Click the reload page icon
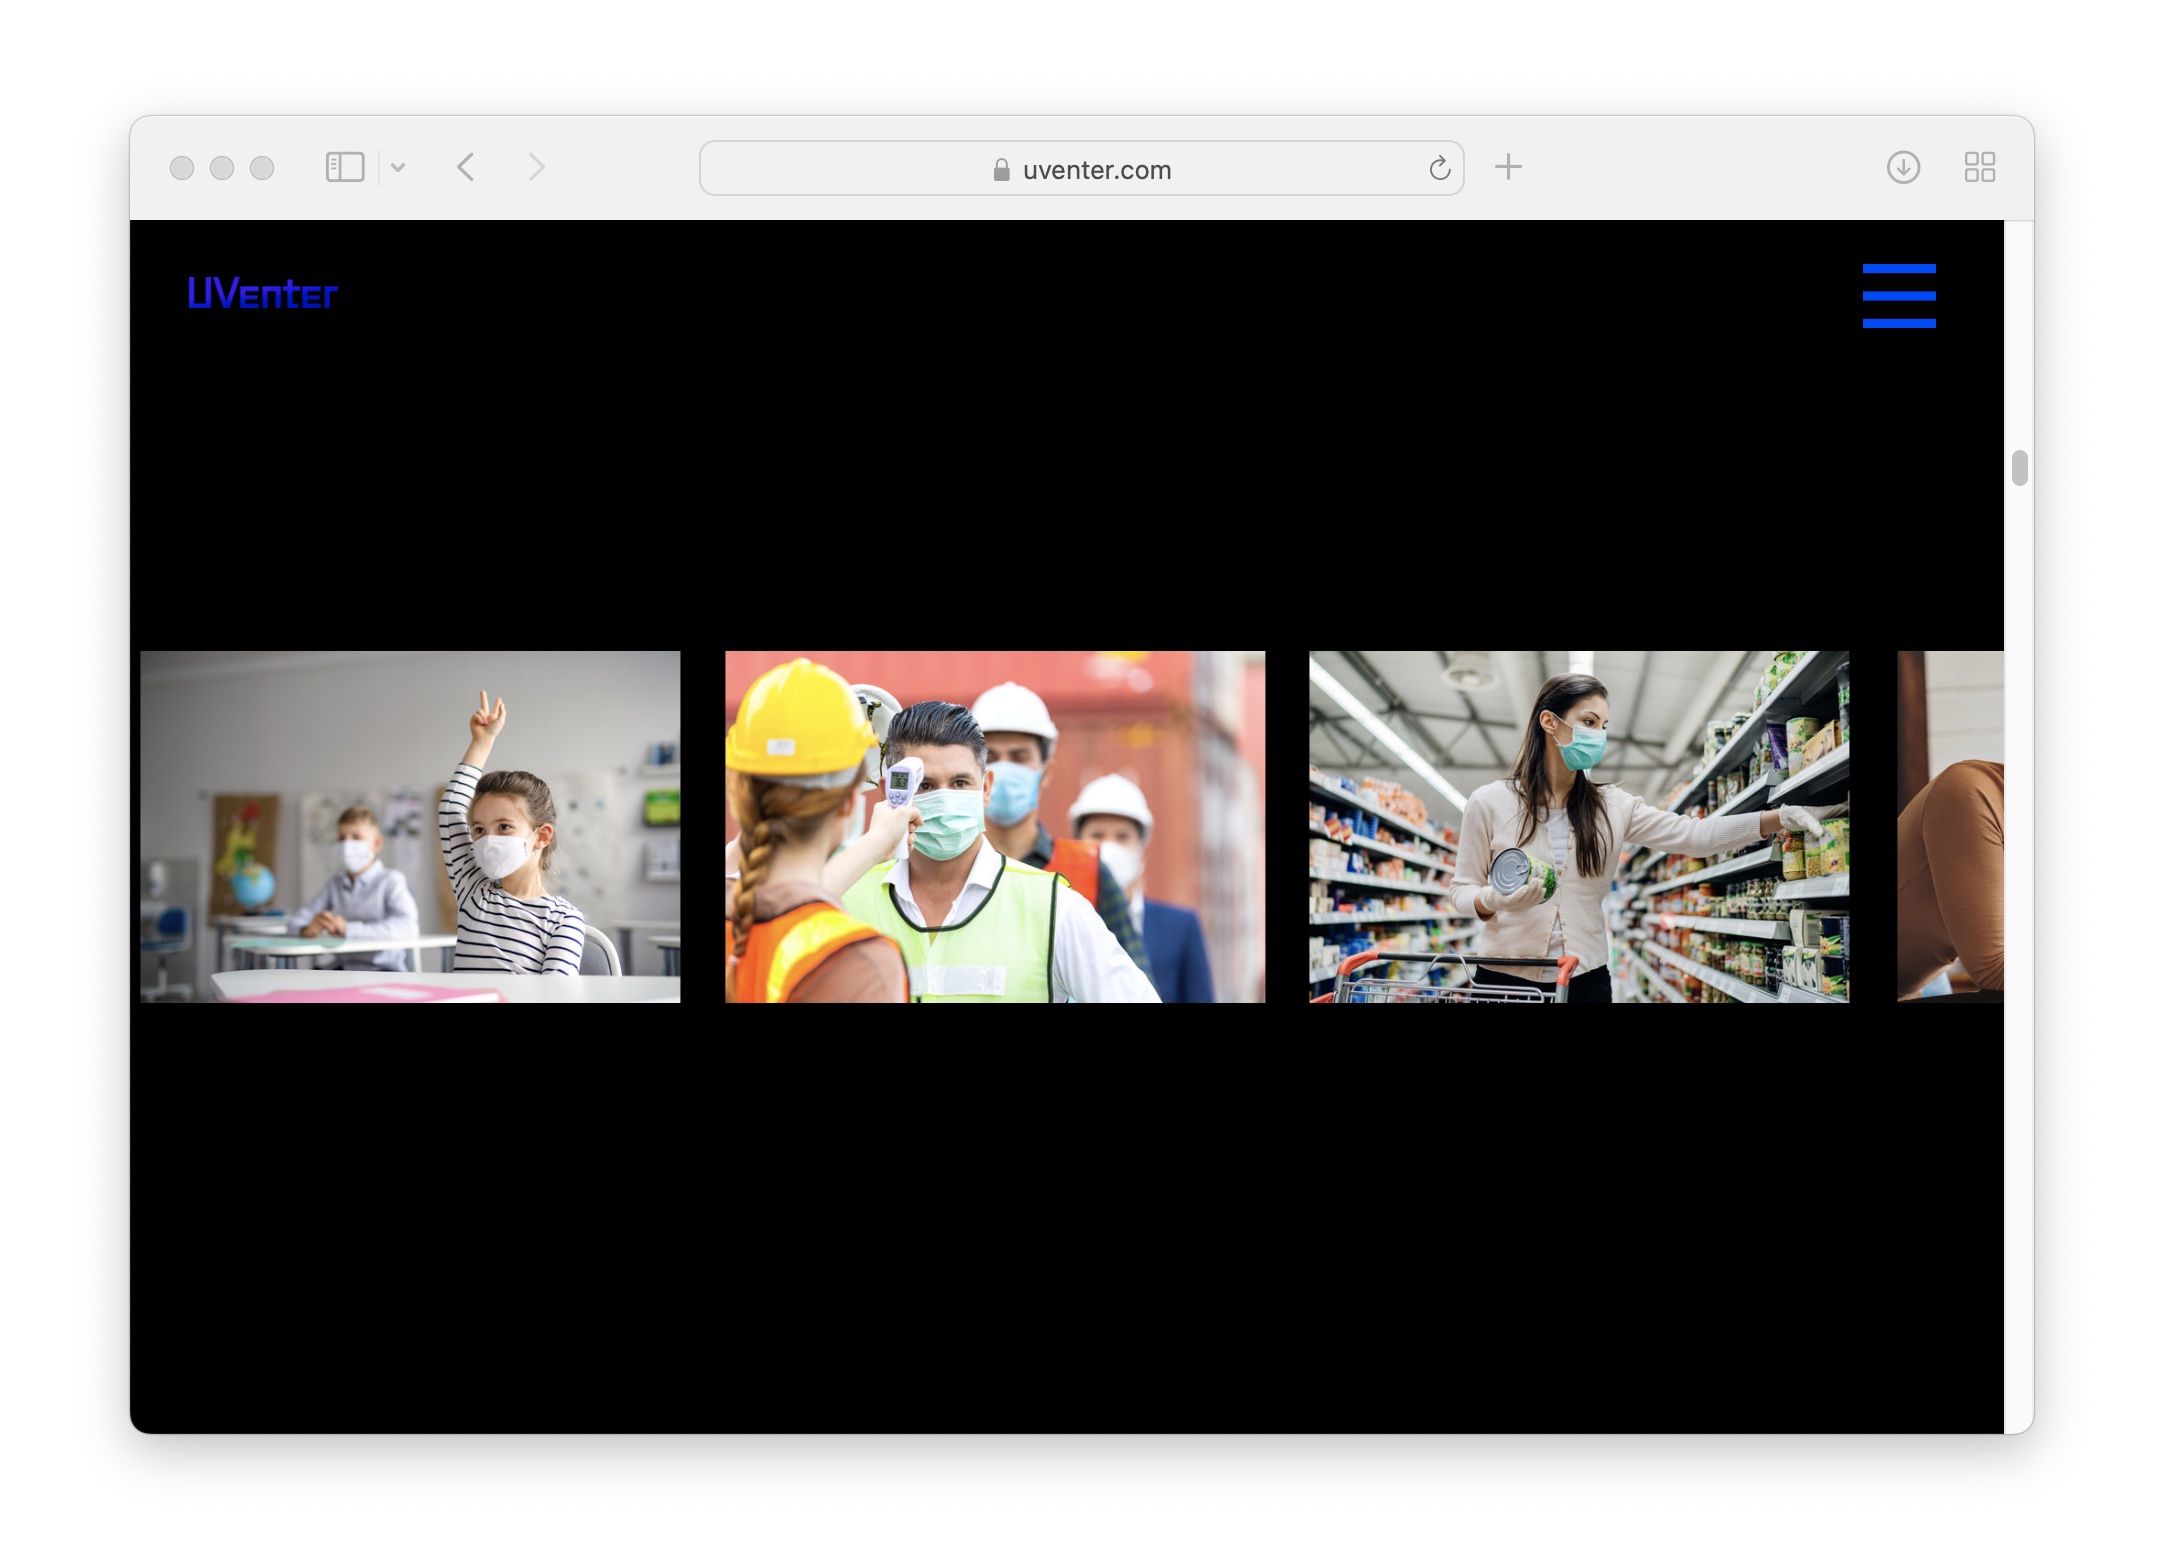The height and width of the screenshot is (1556, 2172). 1439,168
